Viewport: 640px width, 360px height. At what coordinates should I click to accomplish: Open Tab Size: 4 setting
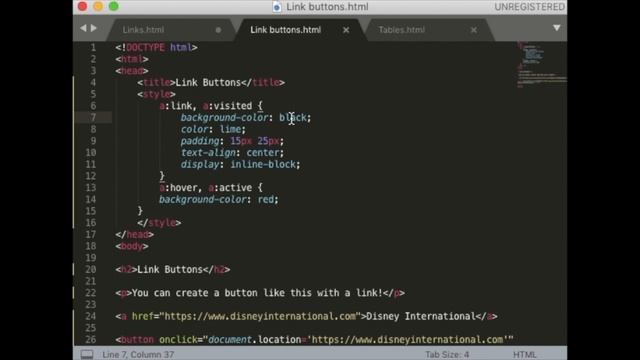(447, 354)
